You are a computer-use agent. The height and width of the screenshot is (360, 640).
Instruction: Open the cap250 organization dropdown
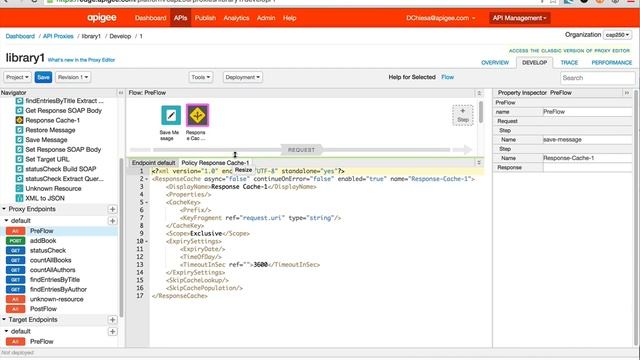point(618,35)
